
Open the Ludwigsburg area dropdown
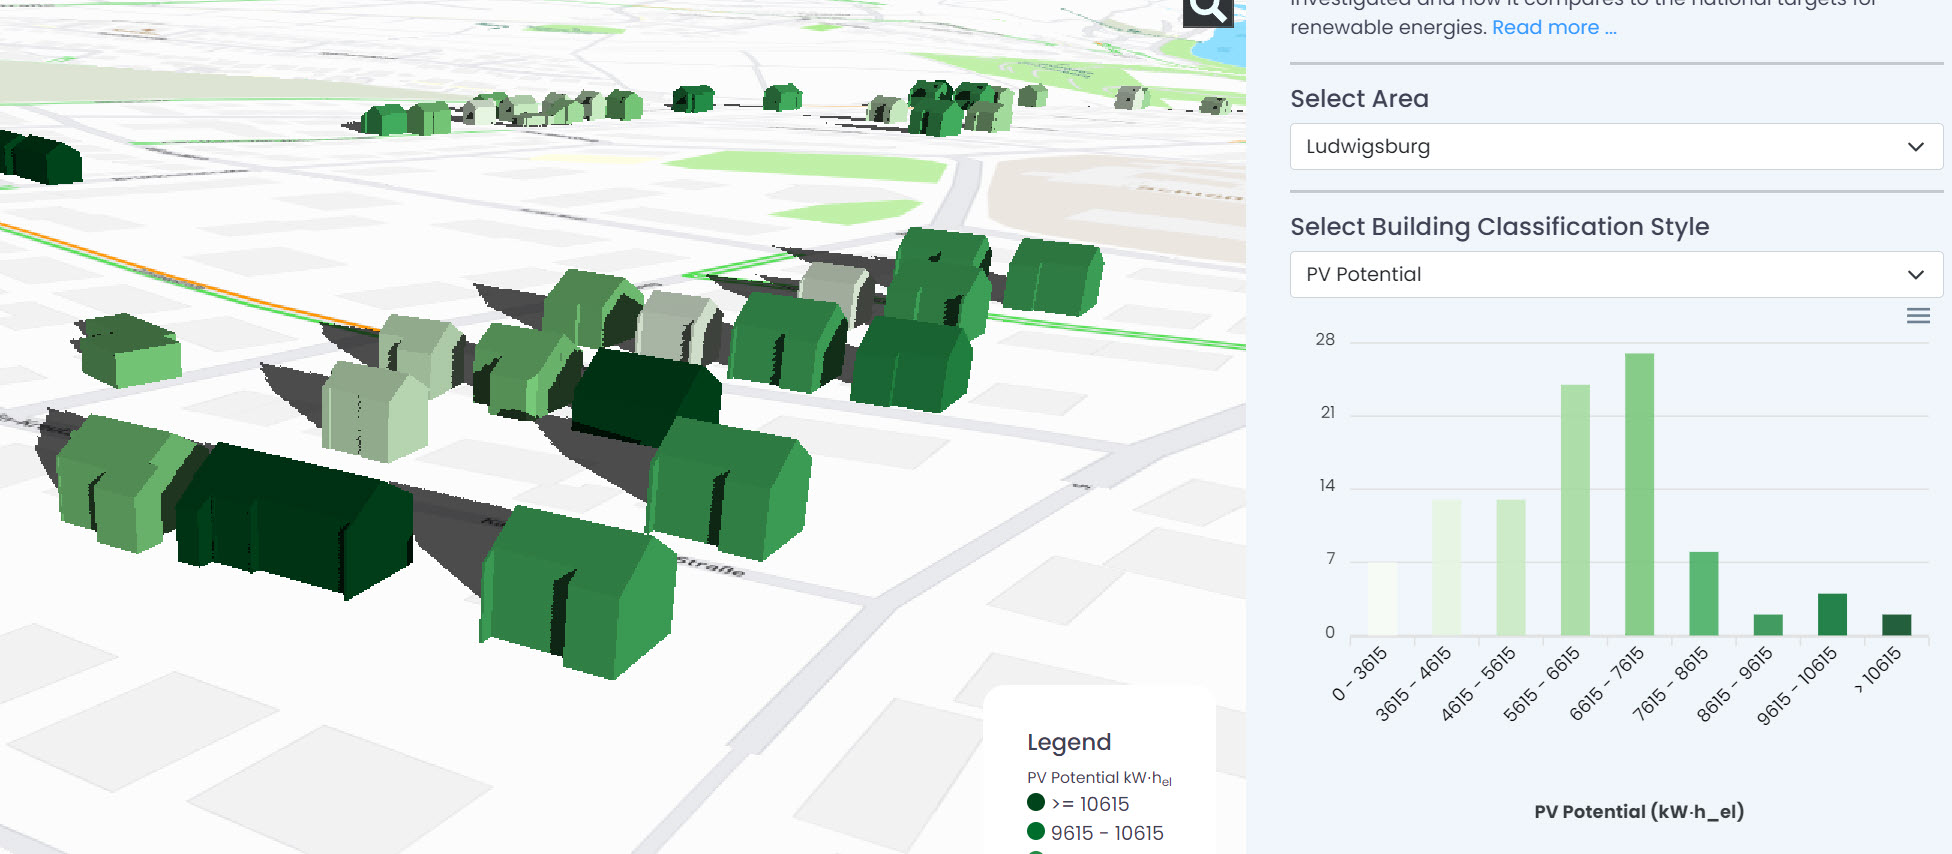[x=1616, y=147]
